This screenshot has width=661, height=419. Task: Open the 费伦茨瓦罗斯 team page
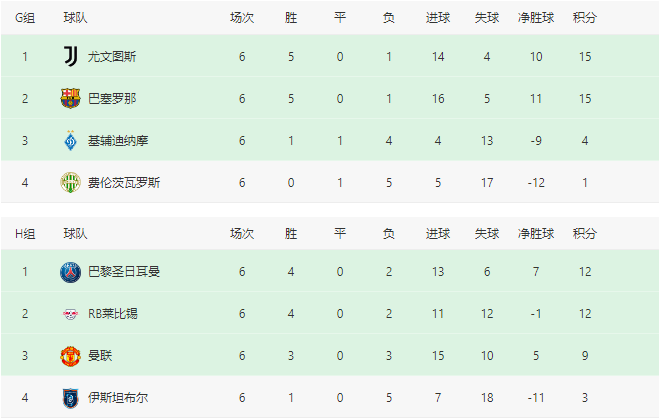point(124,182)
